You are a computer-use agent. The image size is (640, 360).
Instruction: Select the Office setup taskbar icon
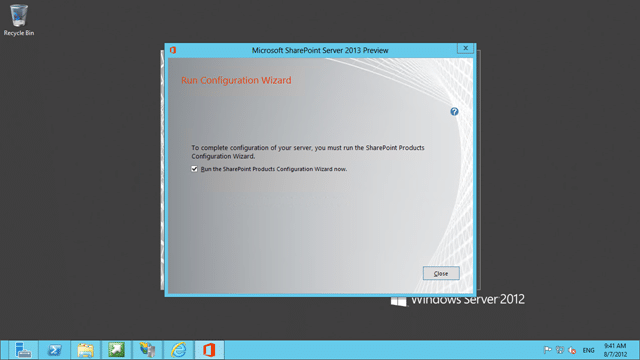[209, 350]
